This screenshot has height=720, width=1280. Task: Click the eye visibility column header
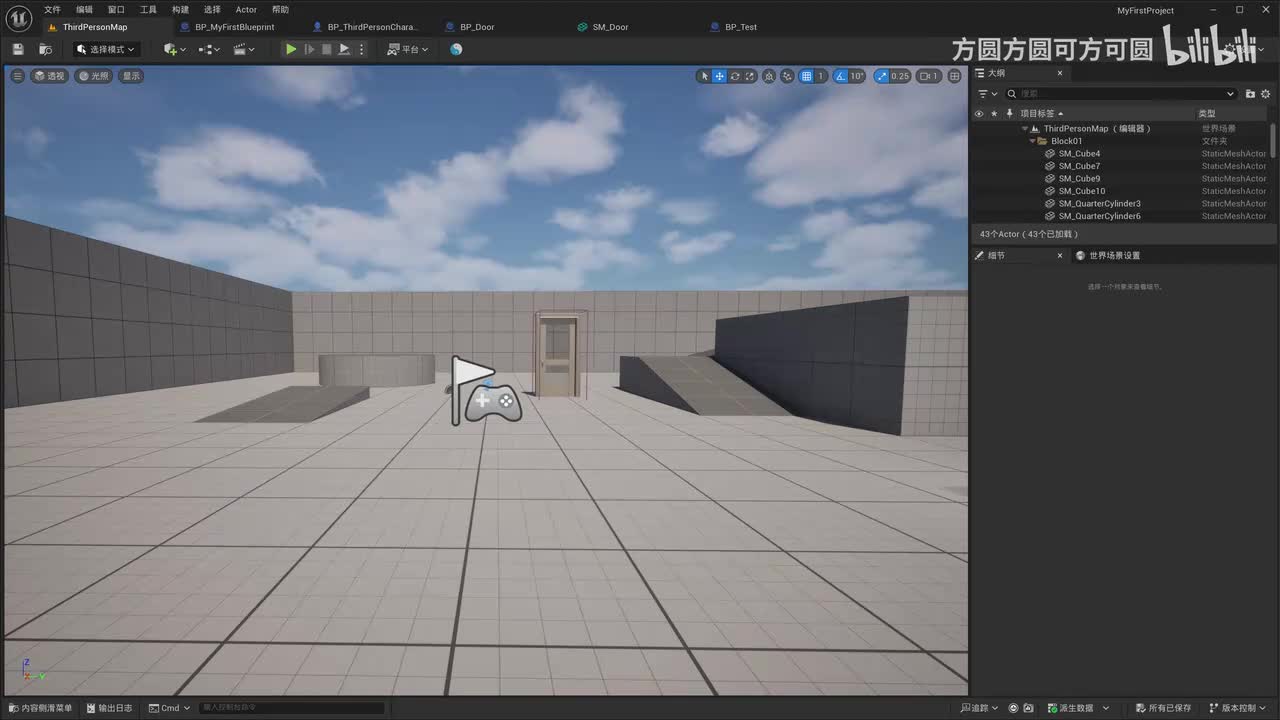click(979, 114)
